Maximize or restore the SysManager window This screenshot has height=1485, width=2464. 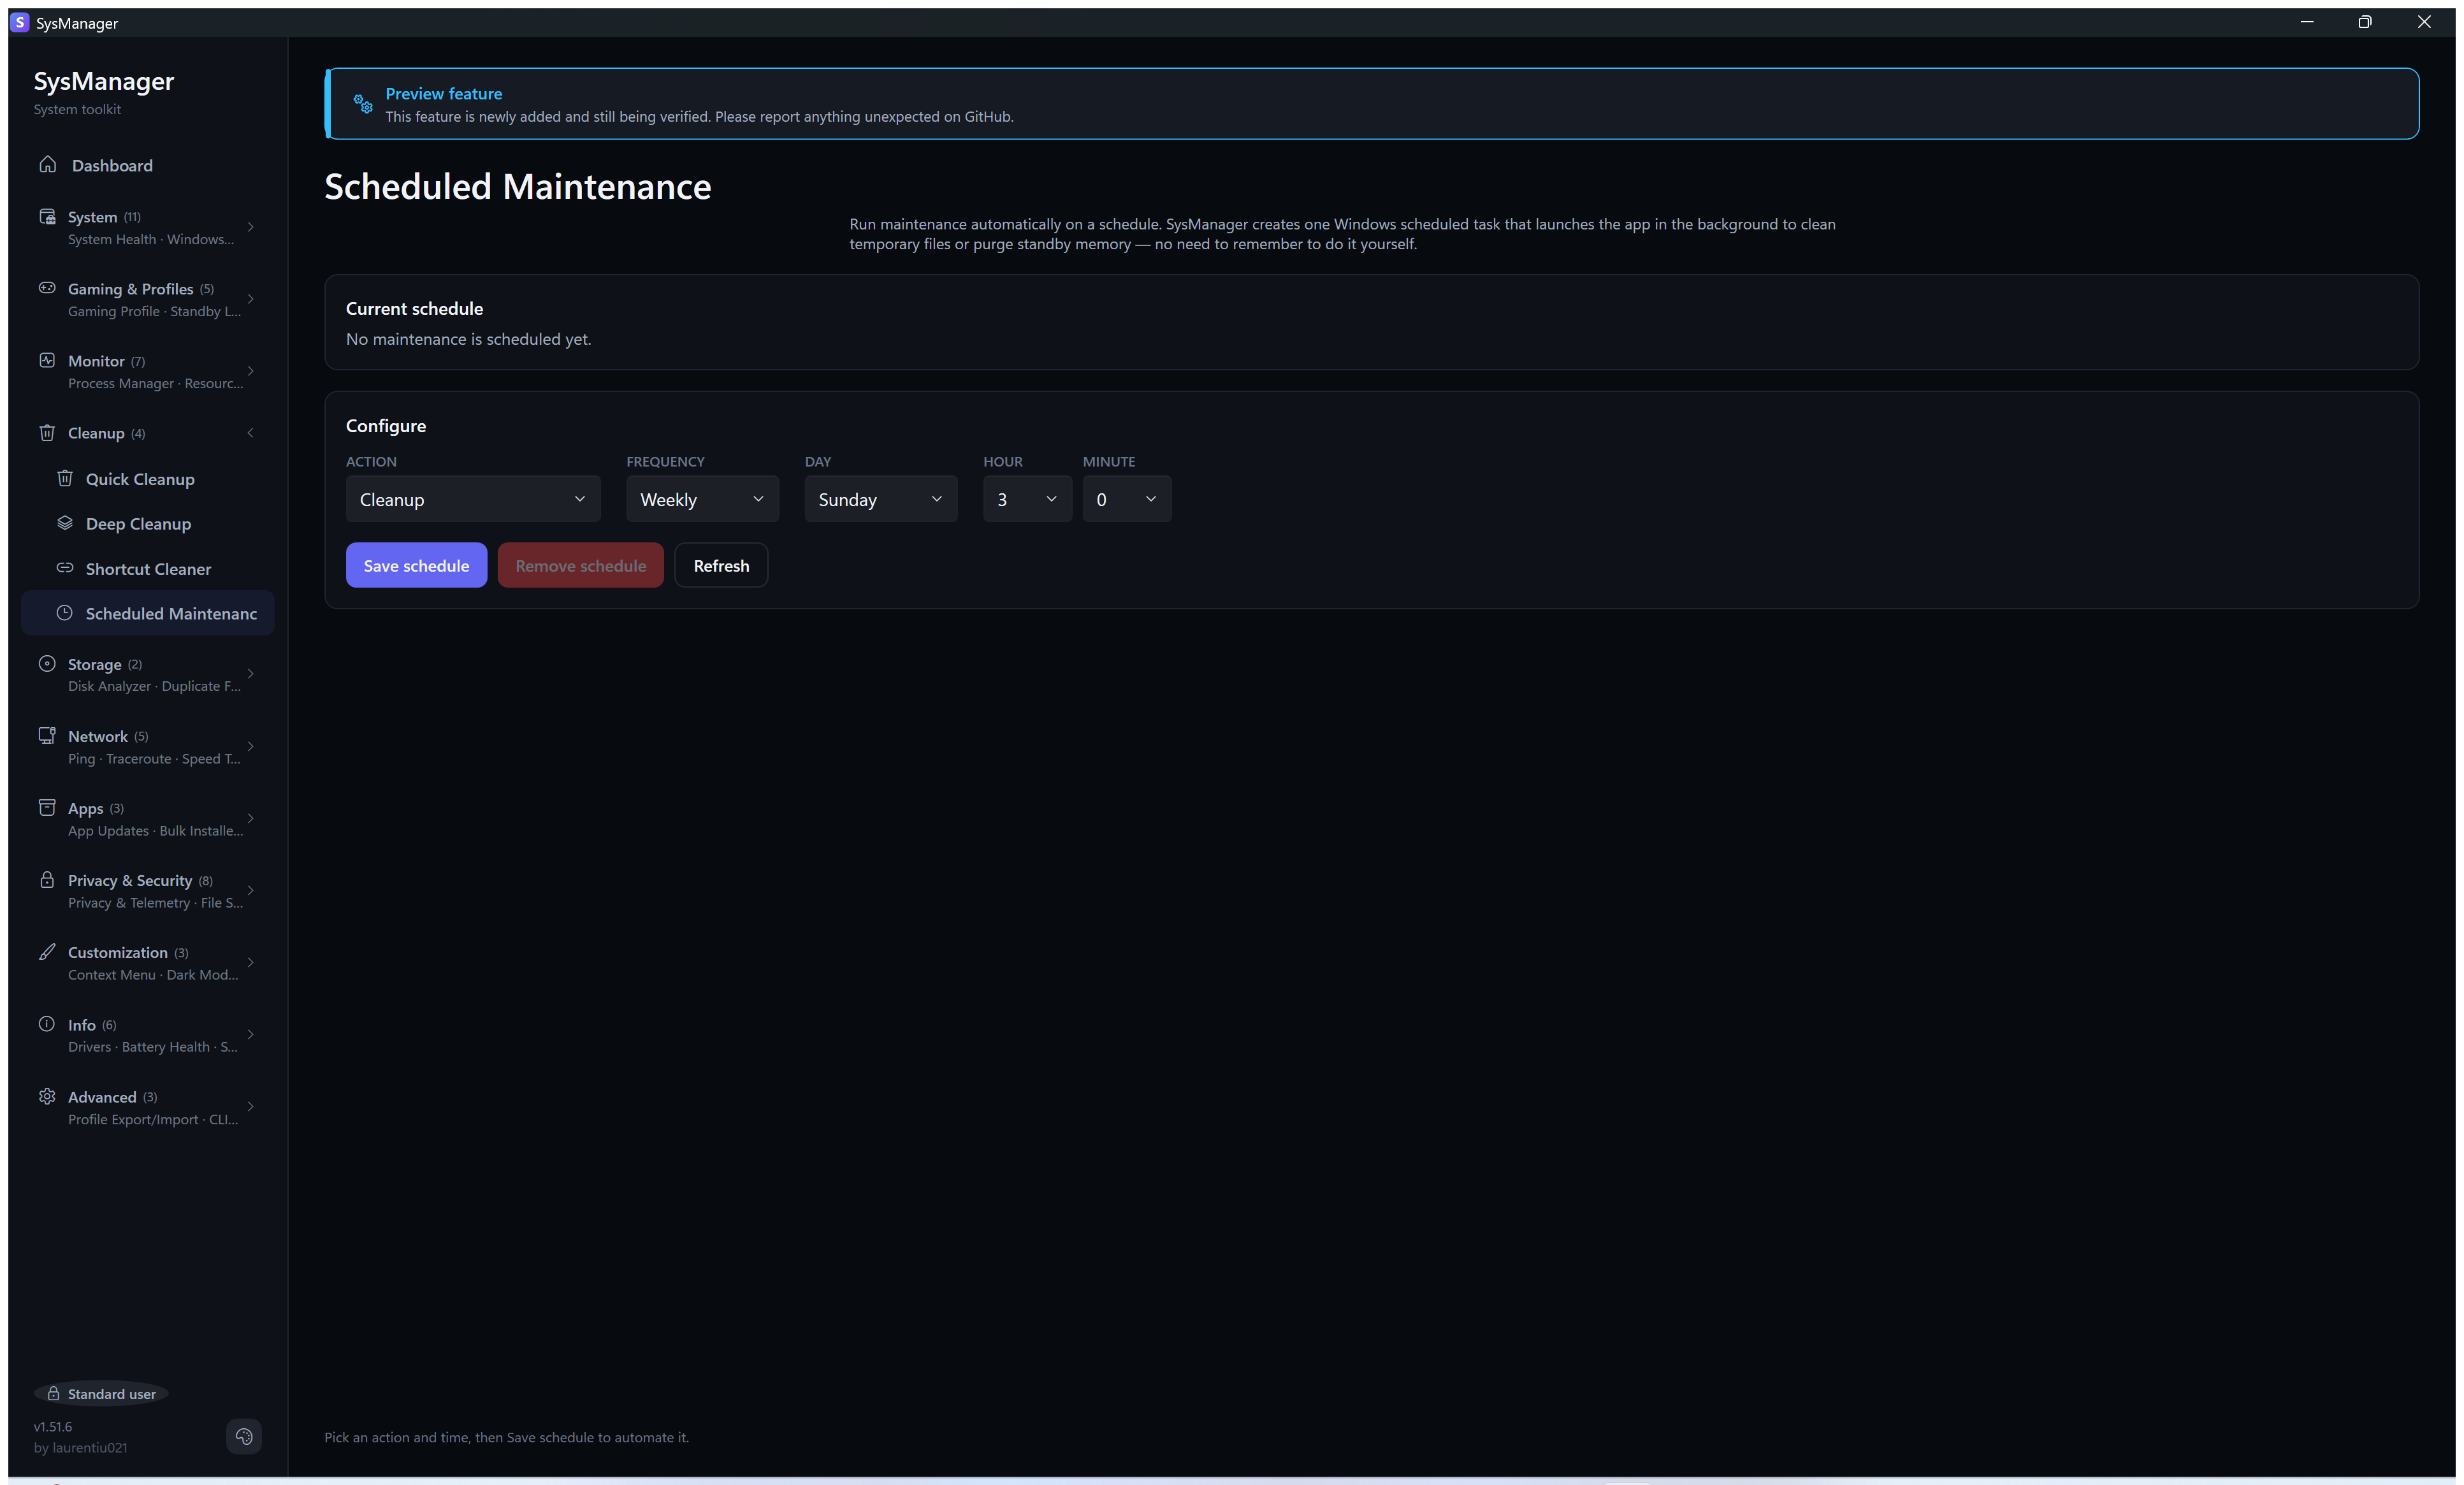tap(2365, 22)
